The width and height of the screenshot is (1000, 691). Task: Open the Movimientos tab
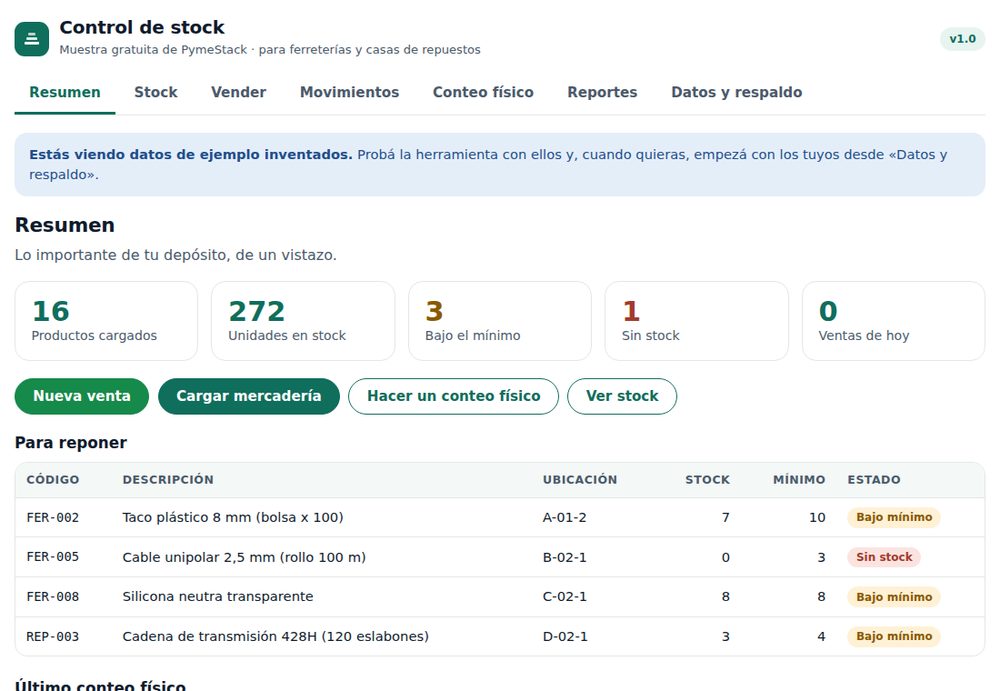[349, 93]
